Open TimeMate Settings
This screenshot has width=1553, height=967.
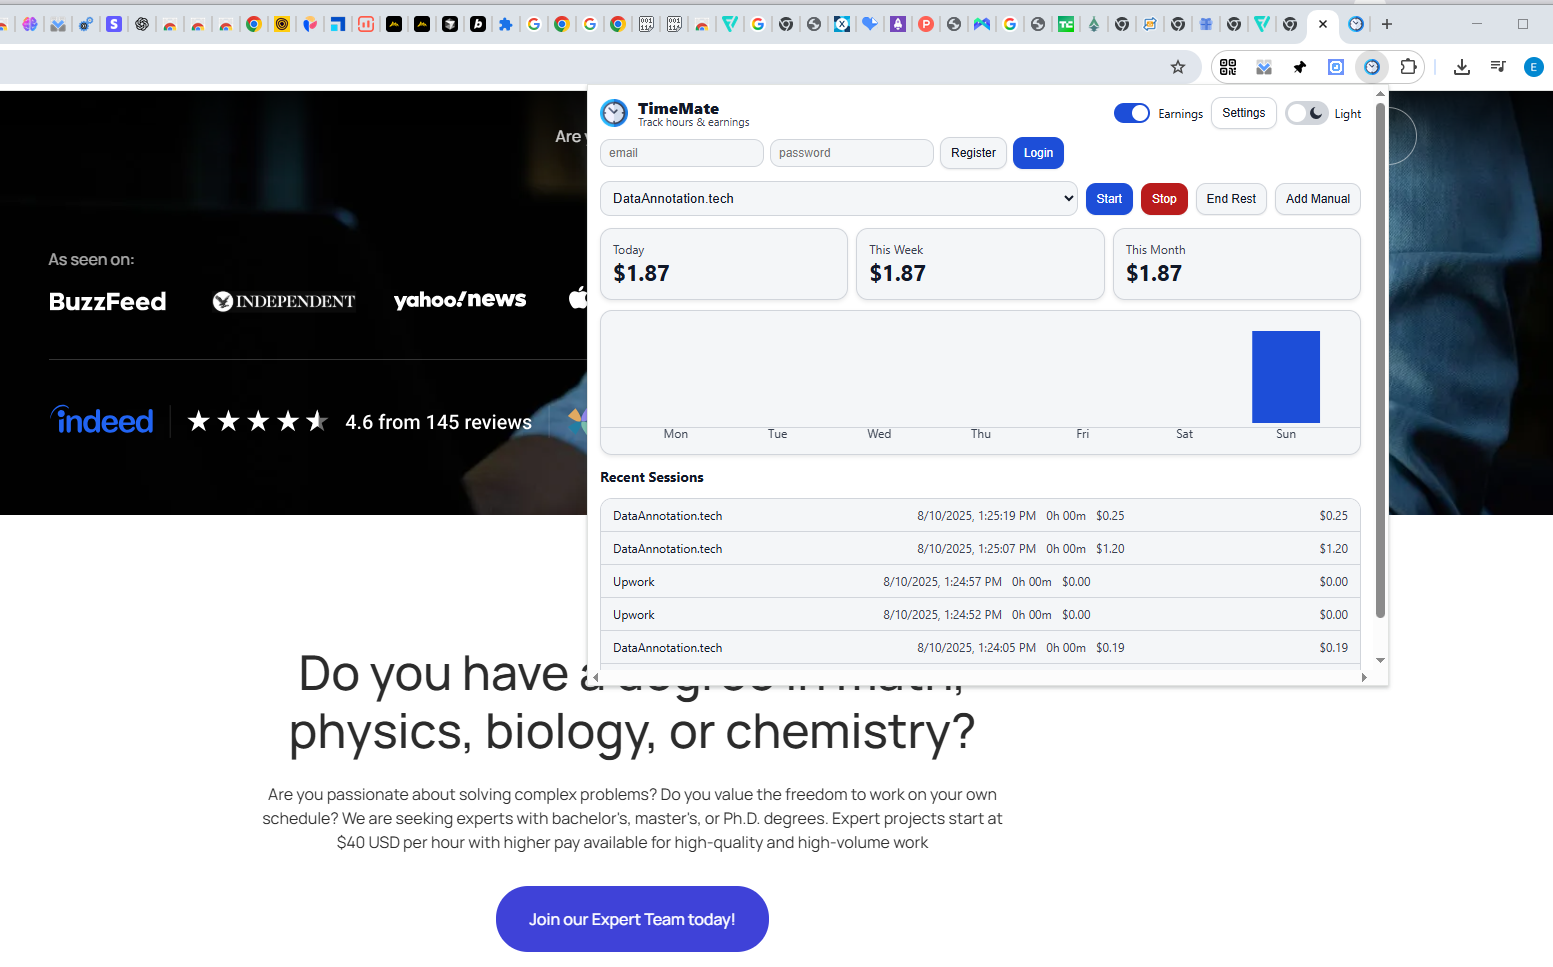tap(1243, 113)
